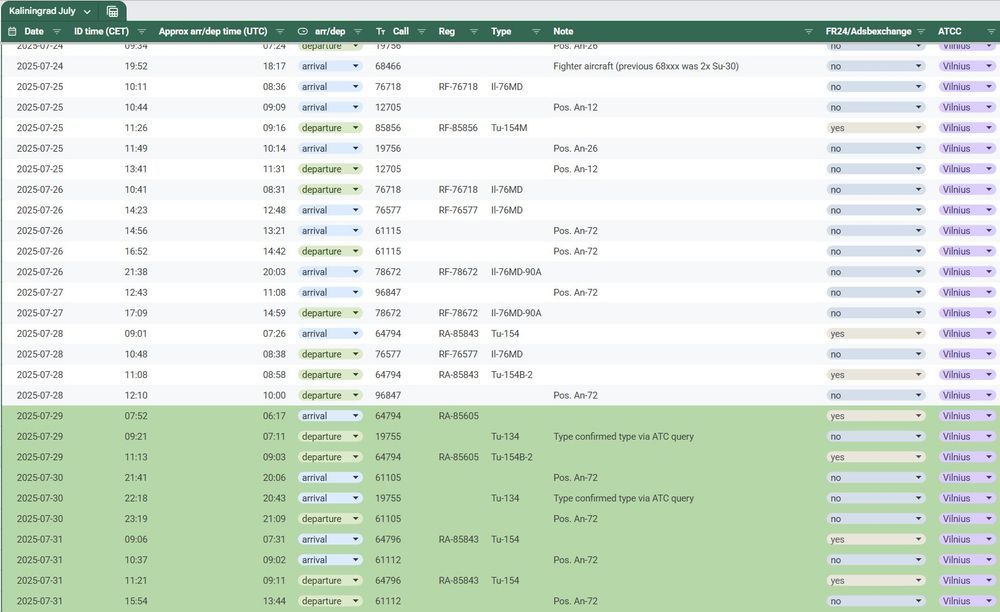Select type cell 'Tu-154M'
1000x612 pixels.
(509, 128)
